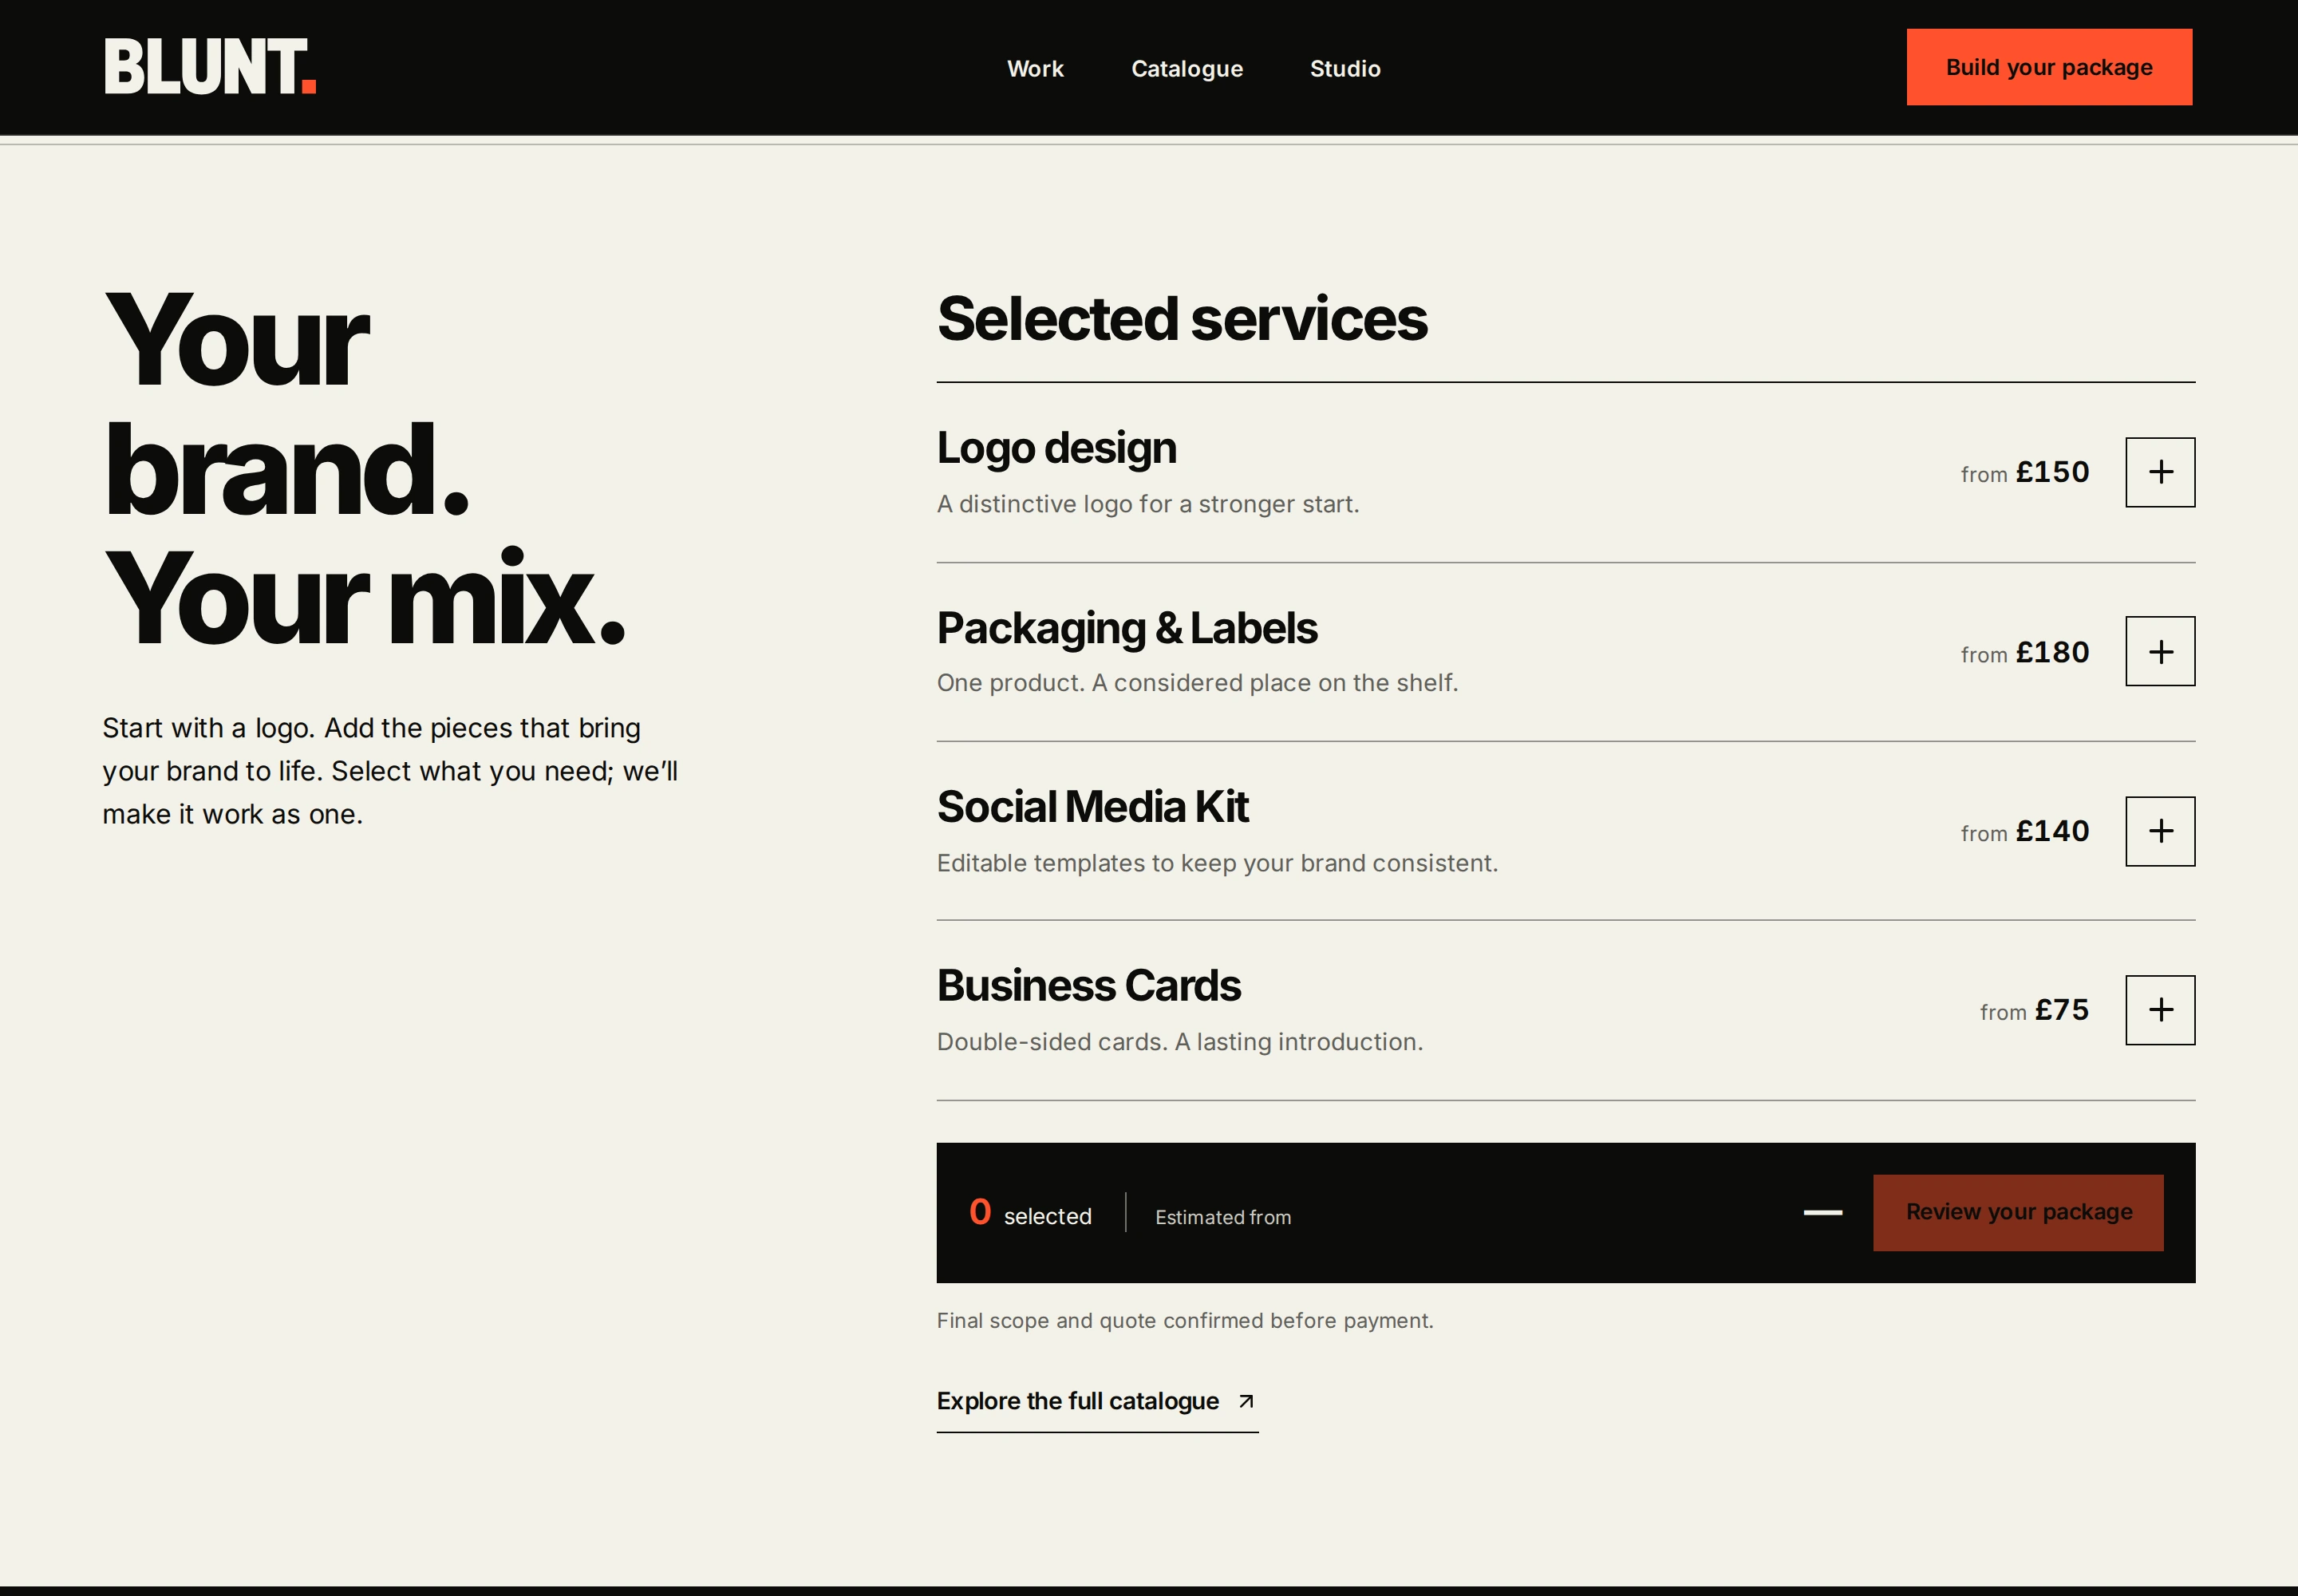Add Packaging & Labels with its plus button
Screen dimensions: 2298x1596
(x=2160, y=651)
